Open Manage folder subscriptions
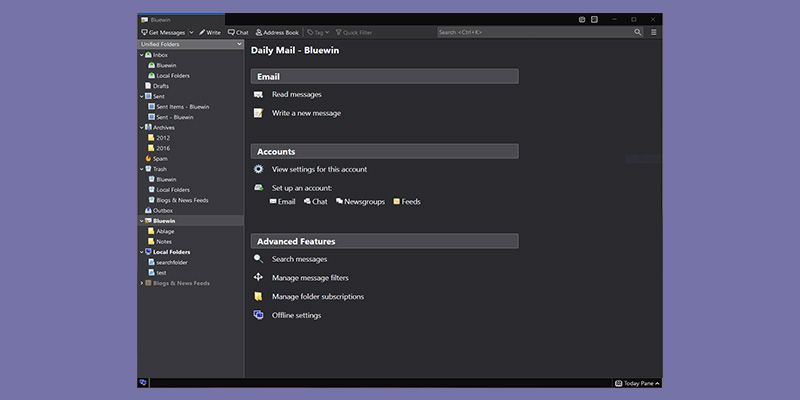 318,296
